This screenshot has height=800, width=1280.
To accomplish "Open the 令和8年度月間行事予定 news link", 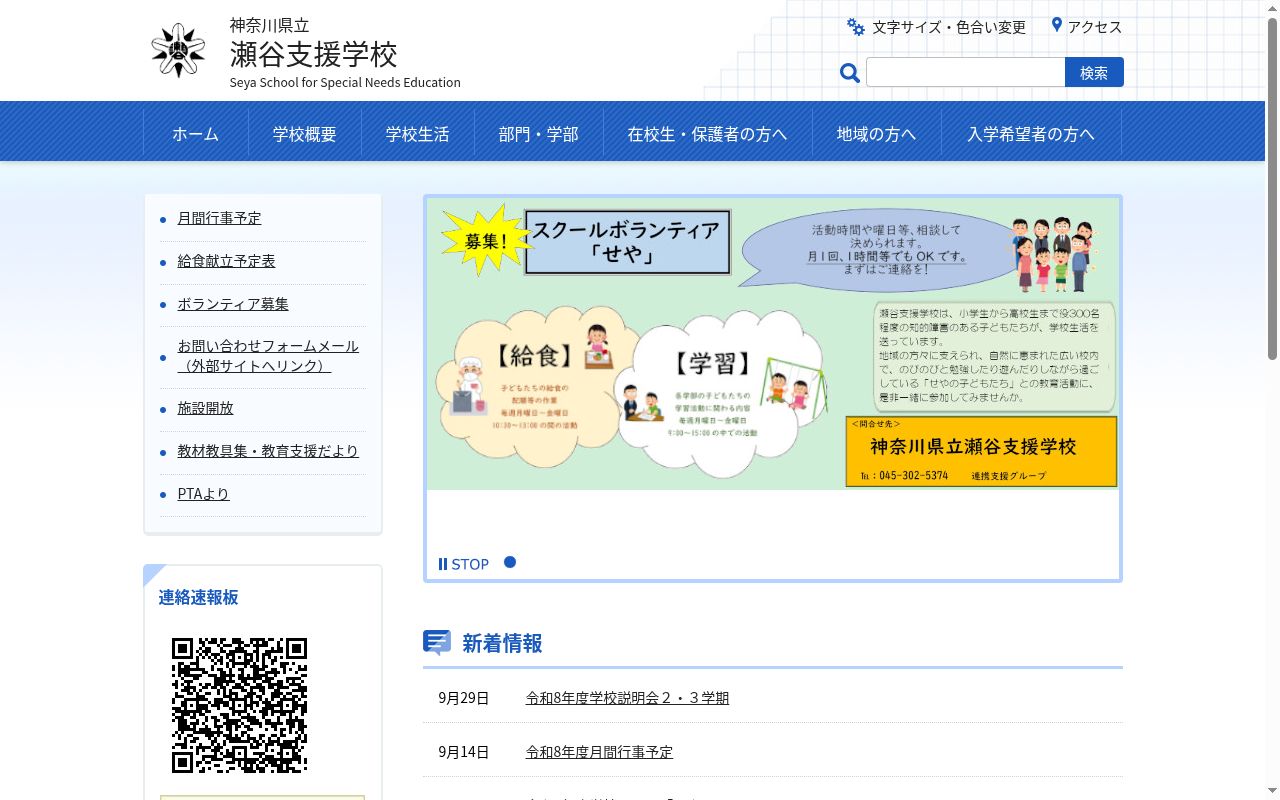I will point(599,752).
